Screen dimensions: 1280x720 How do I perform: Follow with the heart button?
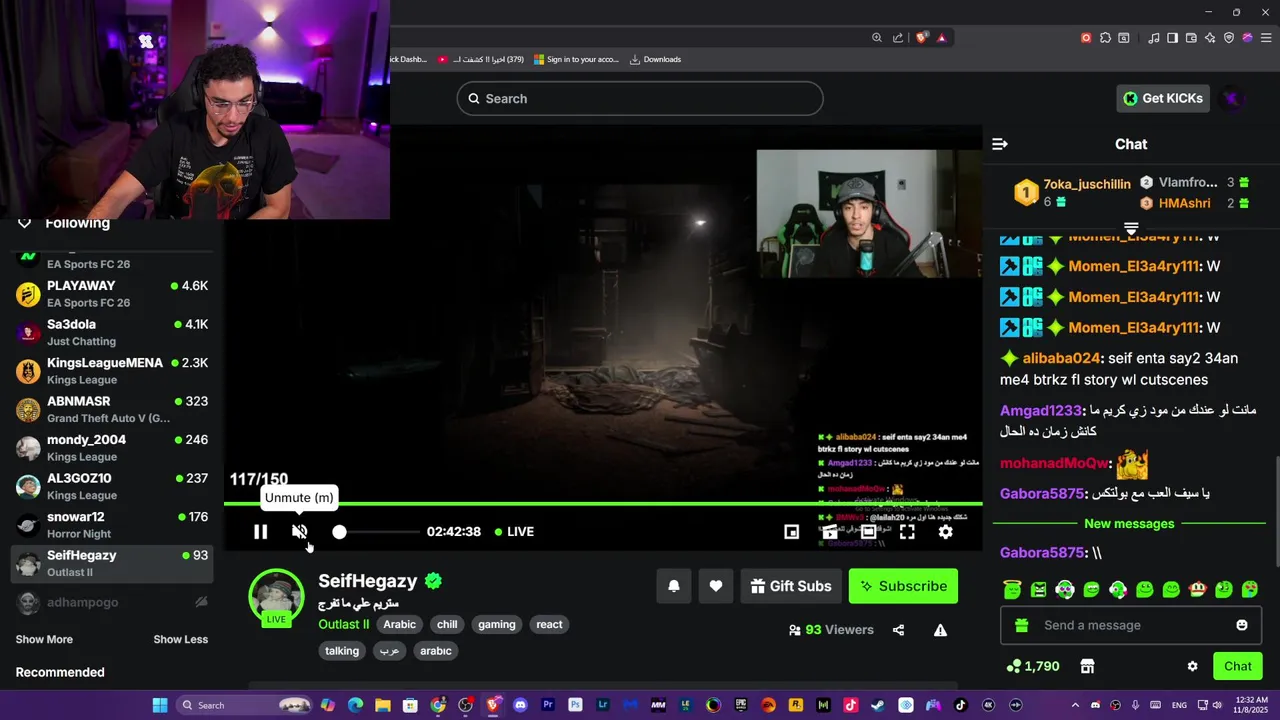click(x=716, y=586)
